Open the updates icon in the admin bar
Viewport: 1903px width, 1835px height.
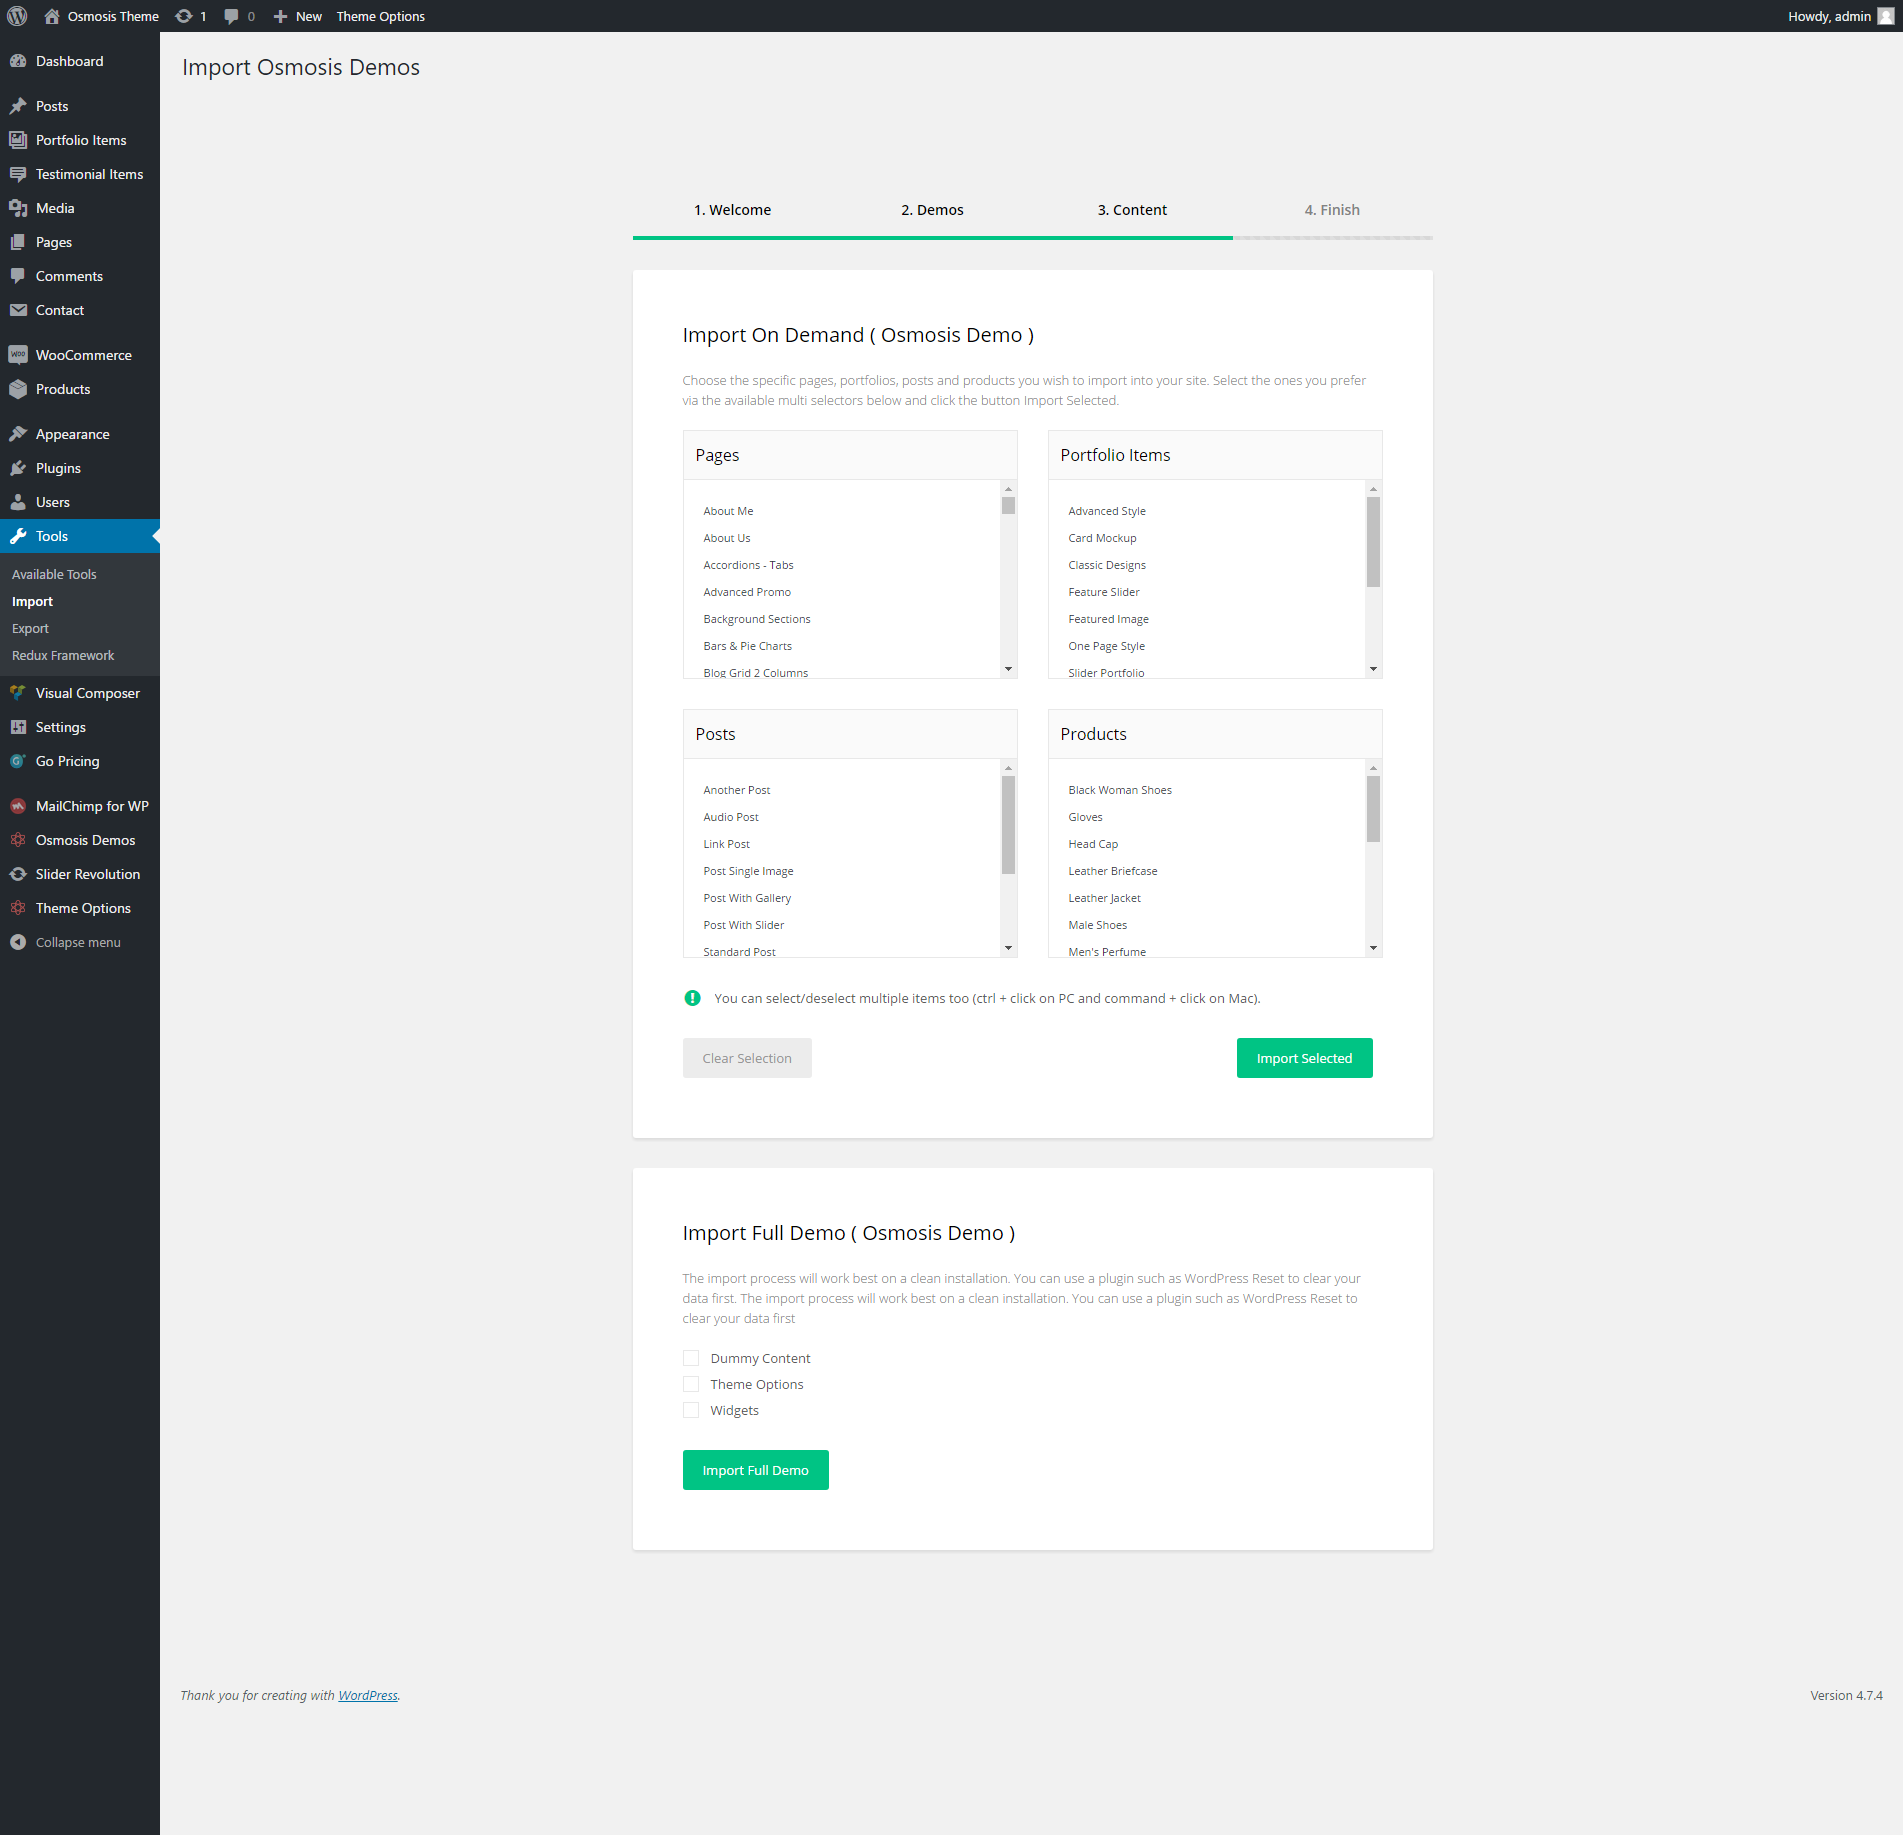click(x=184, y=16)
